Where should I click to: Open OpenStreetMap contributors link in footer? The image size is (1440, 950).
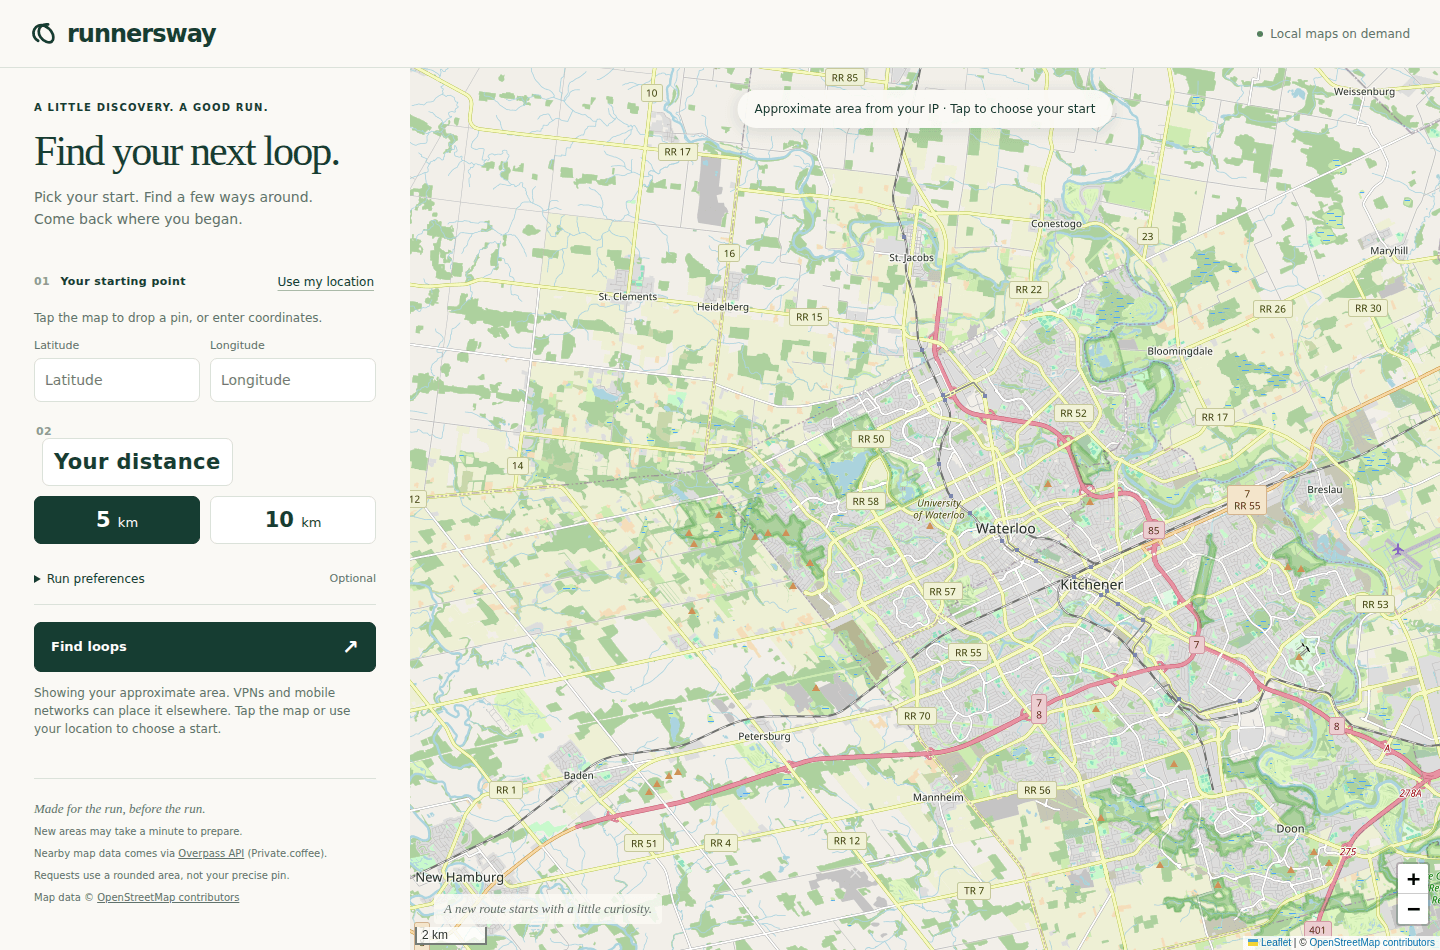click(x=168, y=897)
